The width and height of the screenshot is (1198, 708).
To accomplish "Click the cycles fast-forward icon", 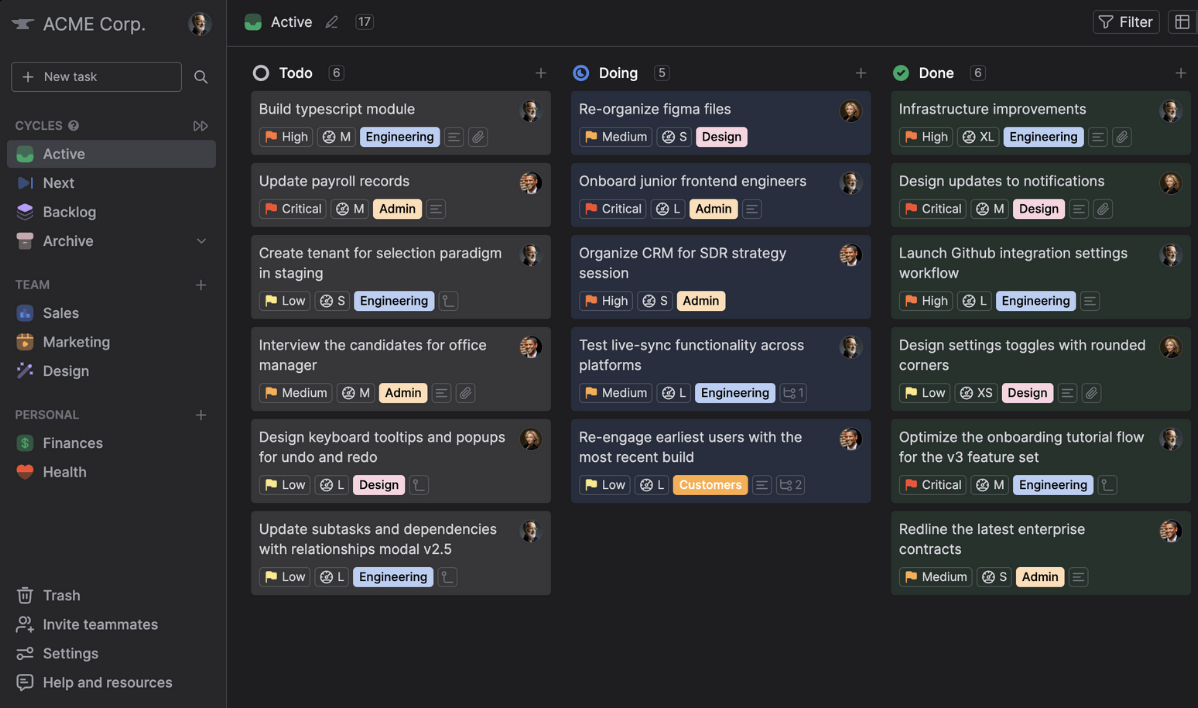I will coord(200,126).
